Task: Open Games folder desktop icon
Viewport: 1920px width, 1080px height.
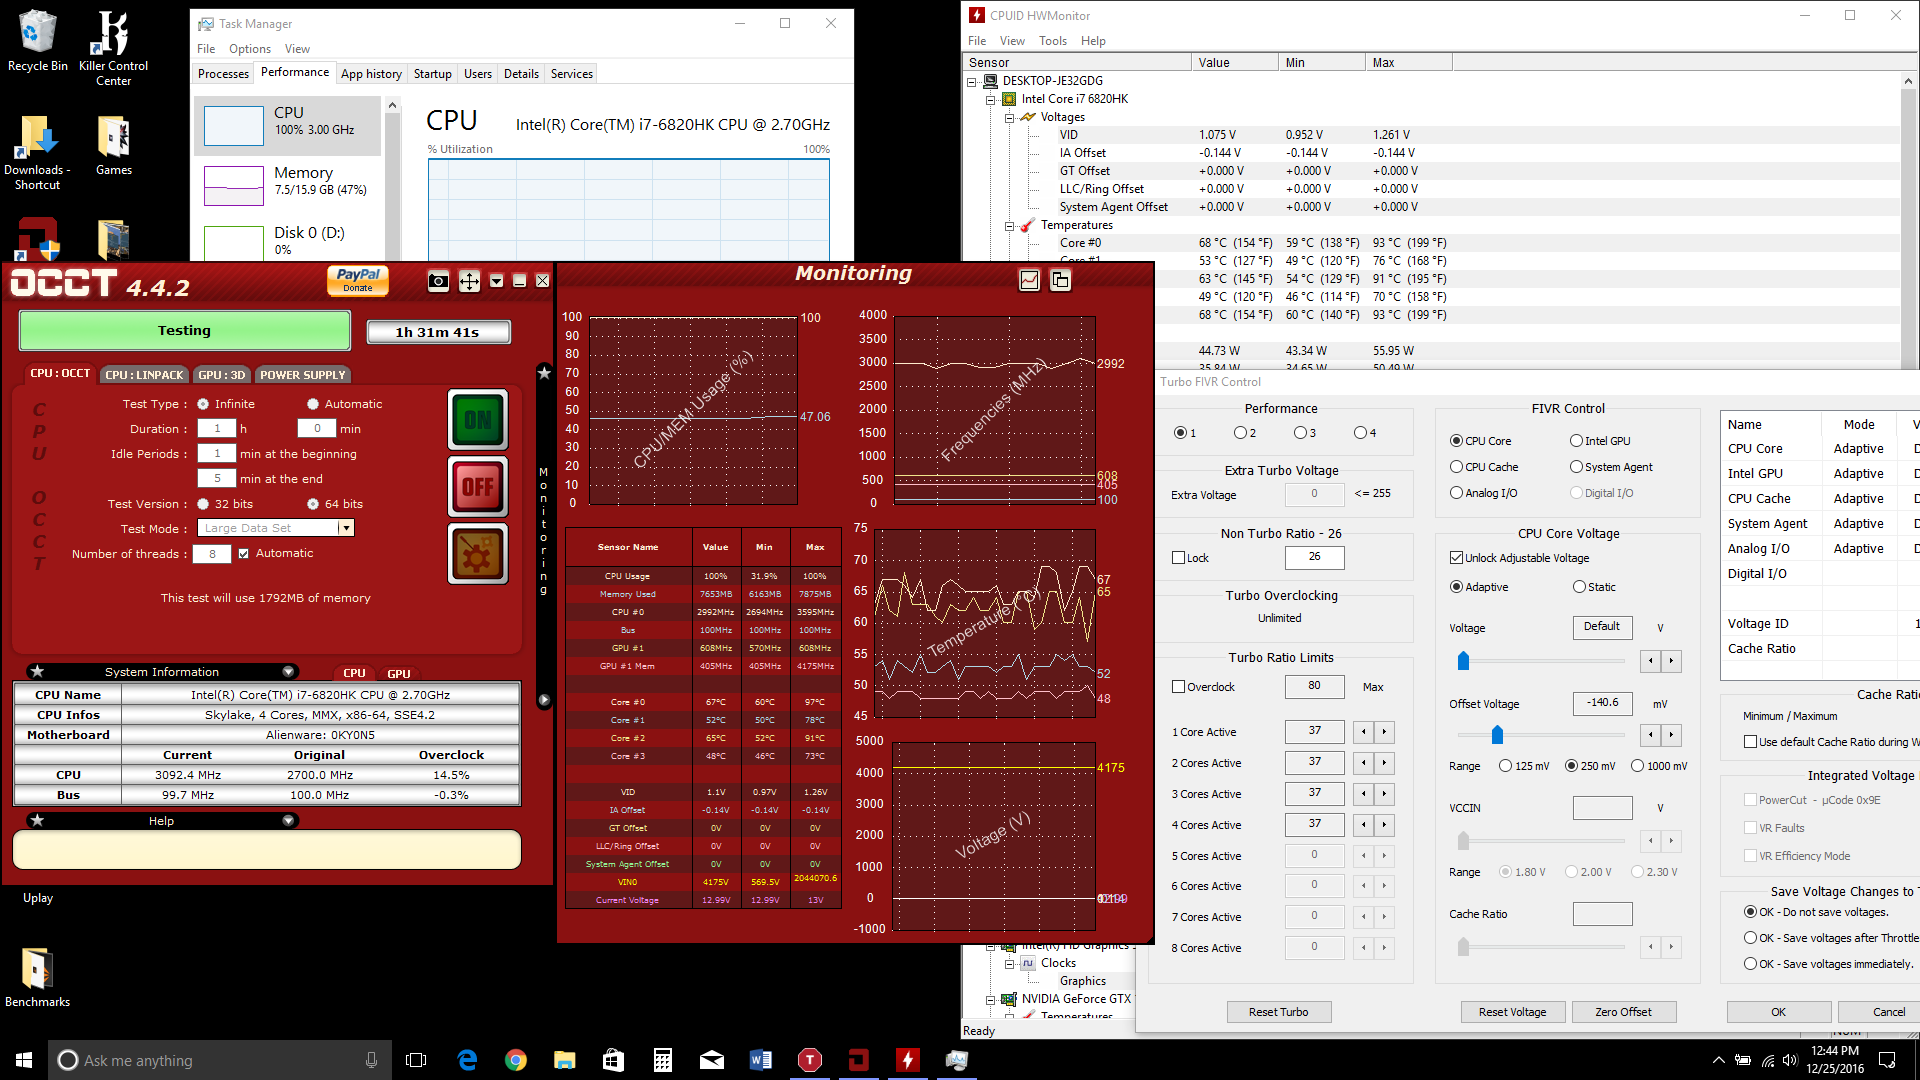Action: pos(113,146)
